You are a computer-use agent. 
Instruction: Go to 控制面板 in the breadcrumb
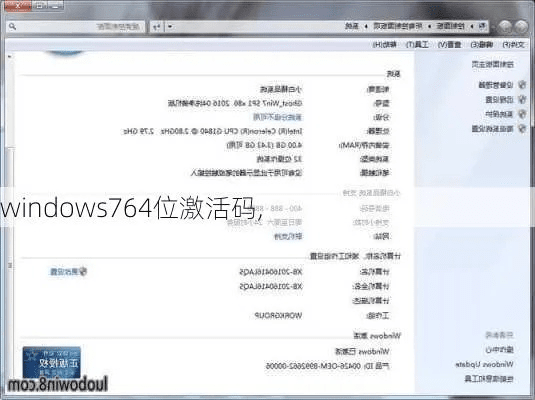[450, 26]
